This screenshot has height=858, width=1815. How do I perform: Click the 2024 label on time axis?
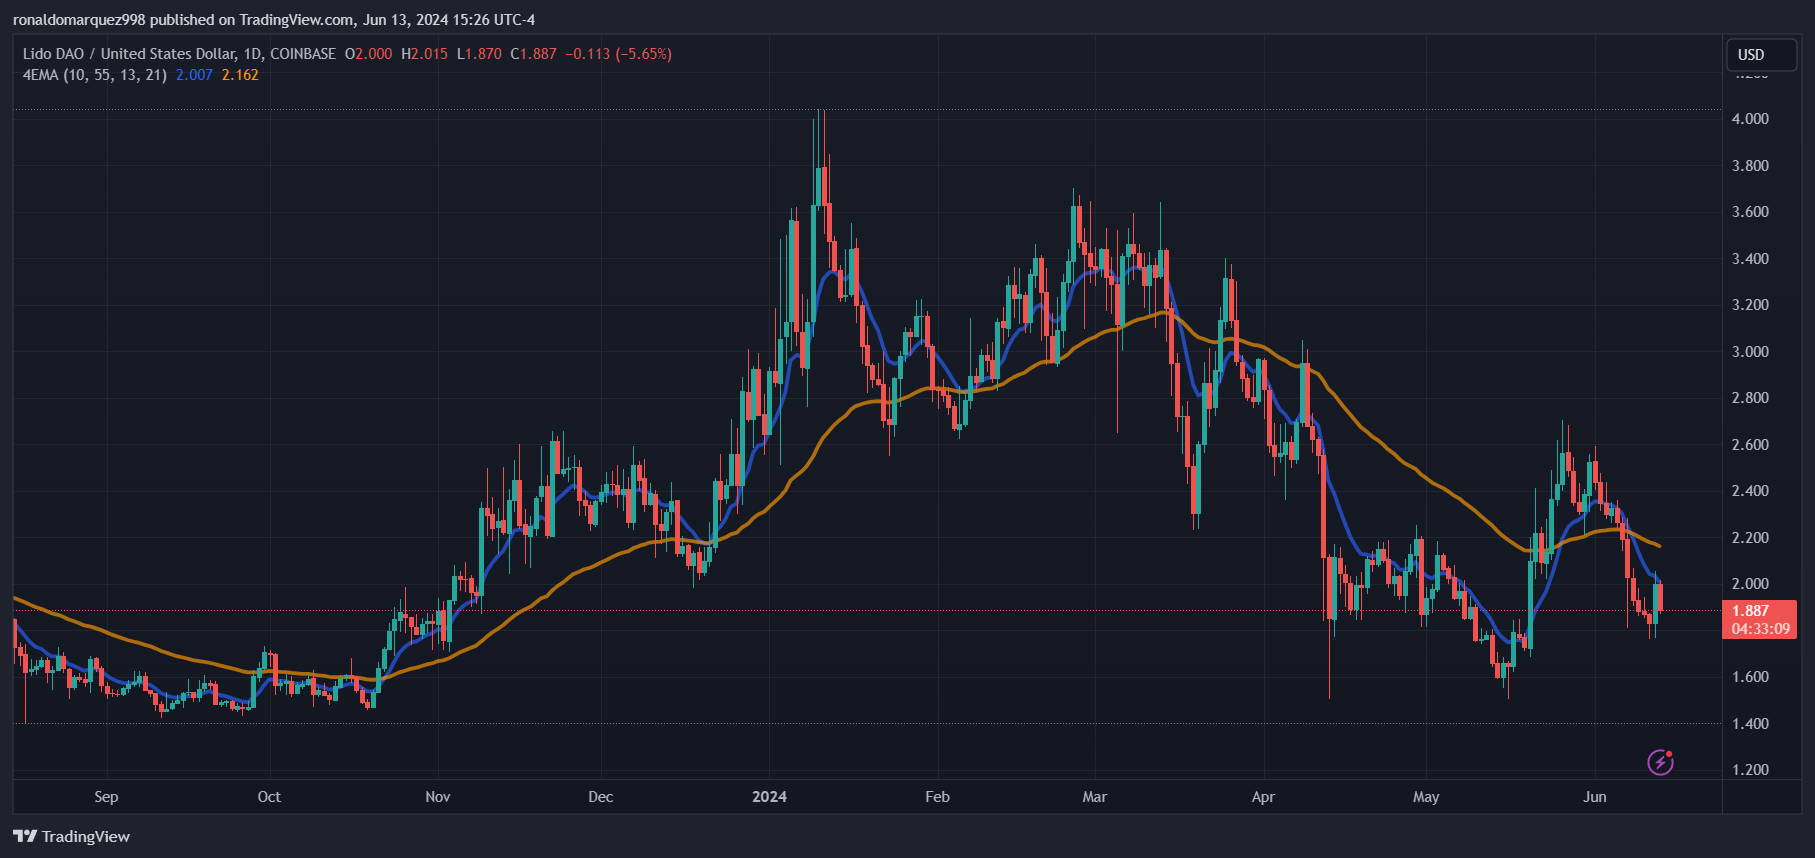769,797
